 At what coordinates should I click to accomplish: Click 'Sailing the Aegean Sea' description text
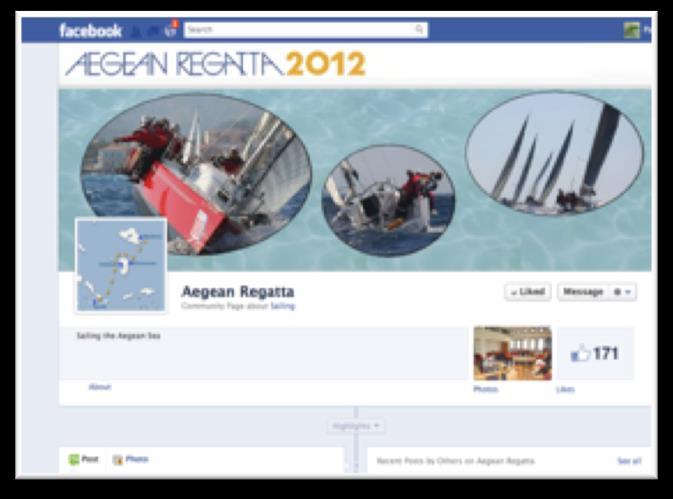click(118, 336)
